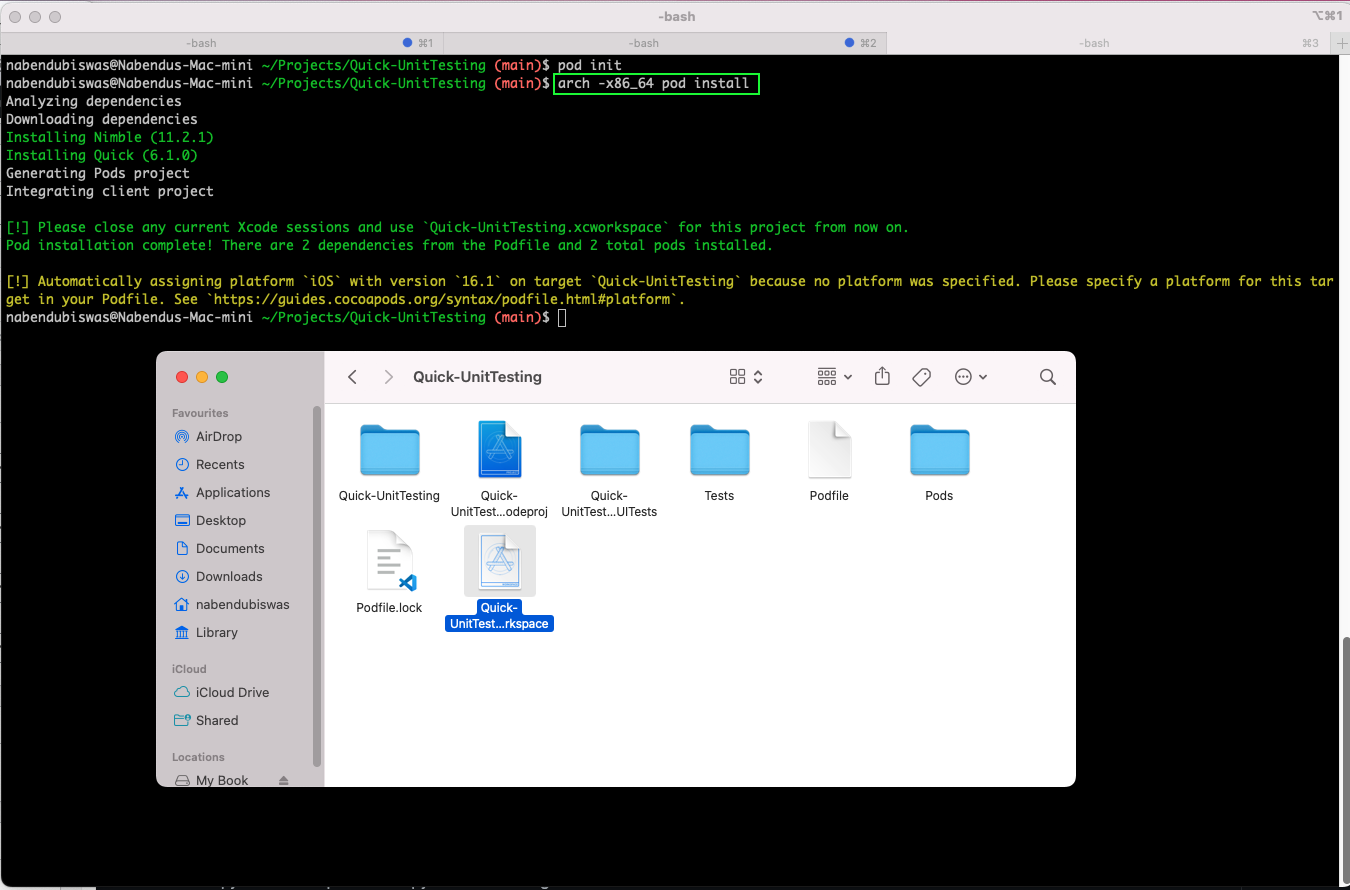Select the Podfile.lock file

389,561
